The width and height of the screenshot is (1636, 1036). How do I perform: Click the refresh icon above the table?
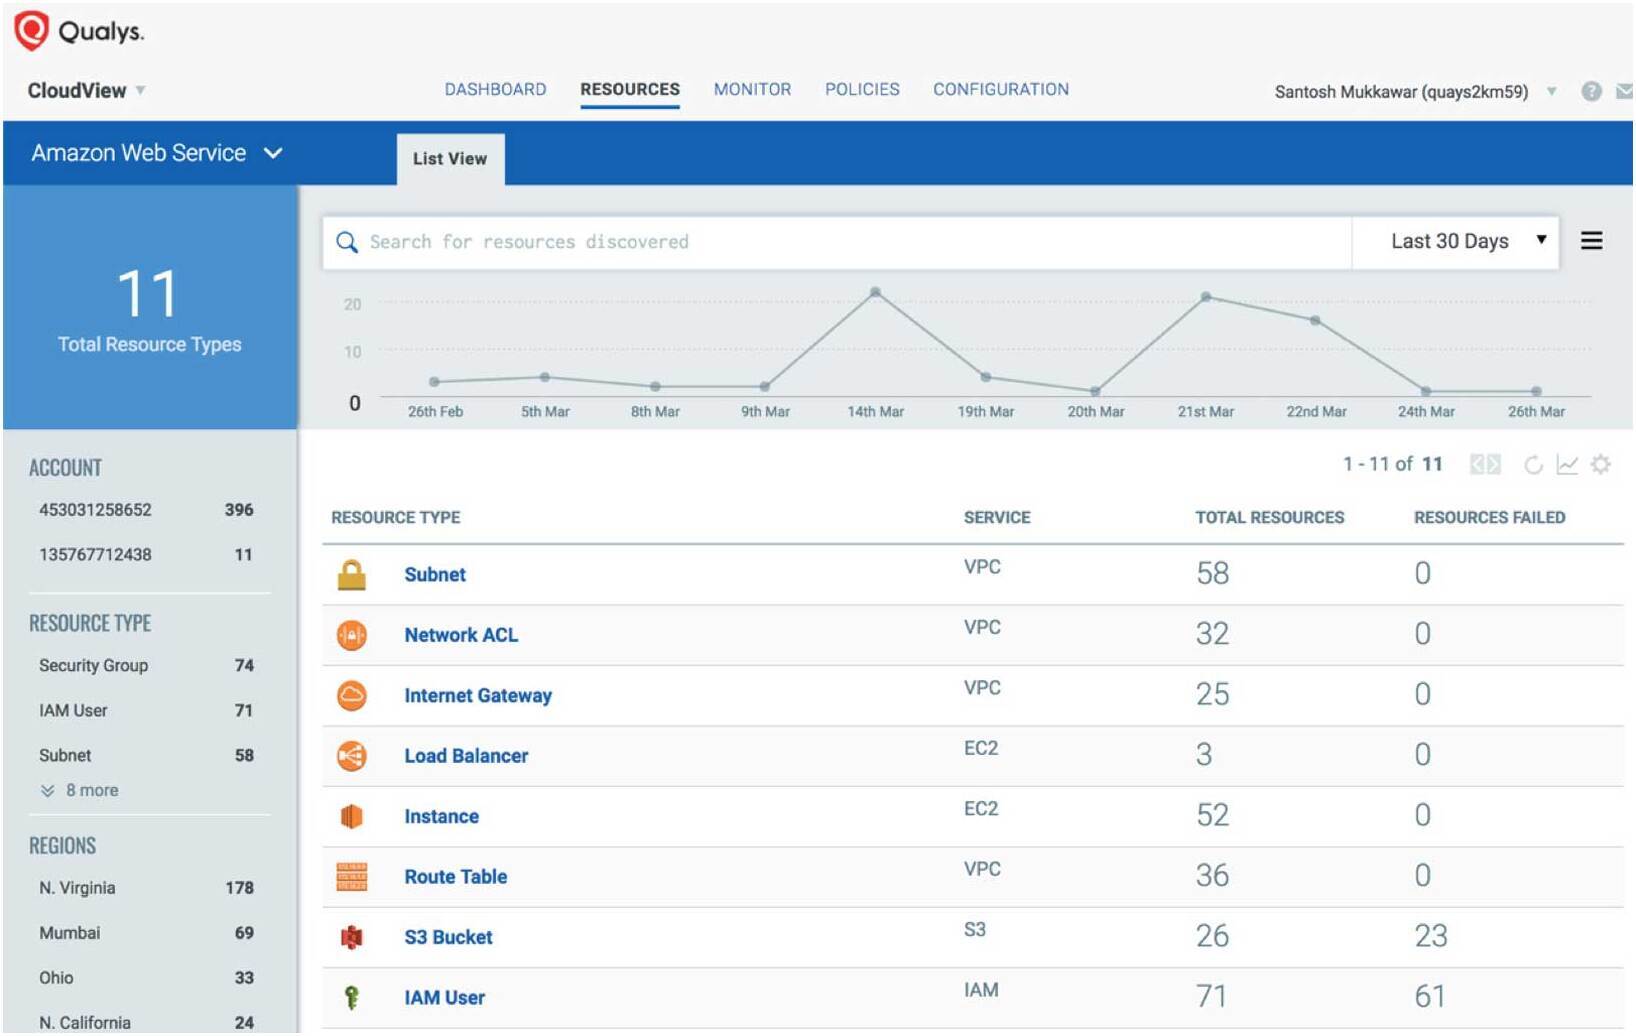click(1533, 465)
